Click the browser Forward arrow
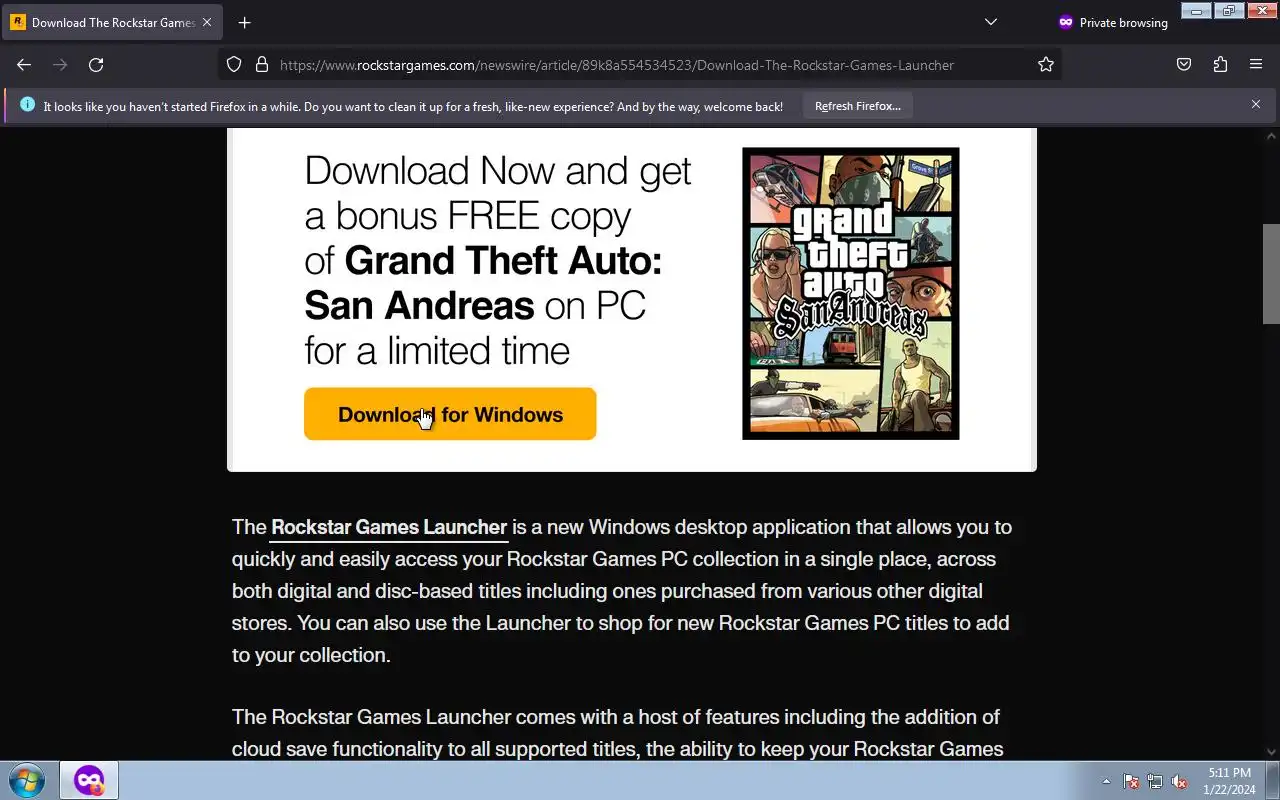The height and width of the screenshot is (800, 1280). (x=60, y=65)
